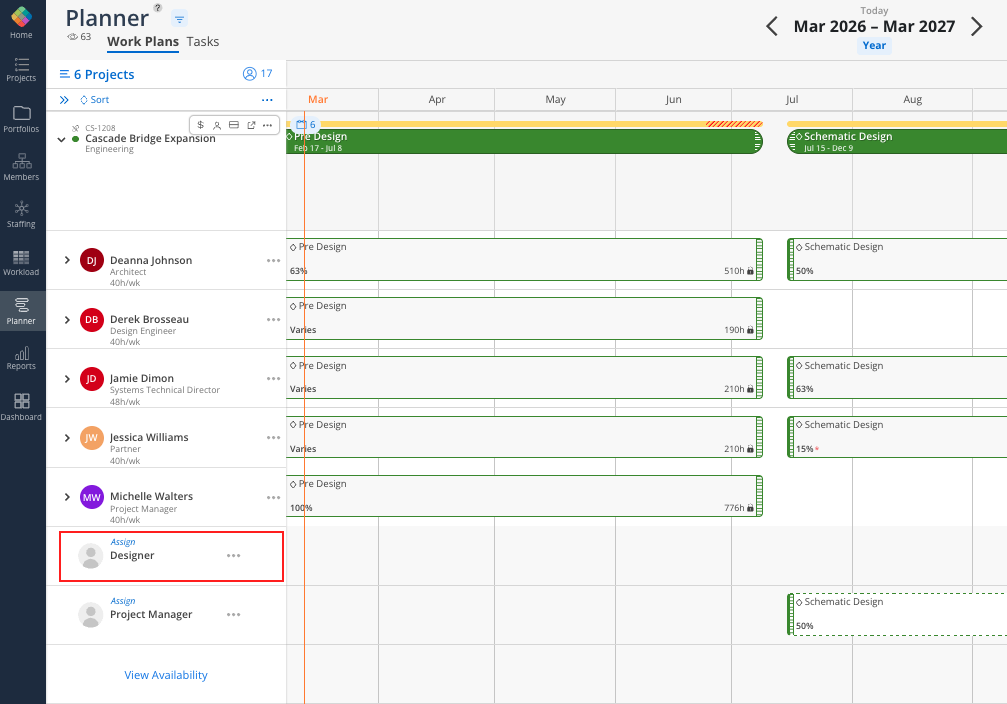The width and height of the screenshot is (1007, 704).
Task: Go to previous date range arrow
Action: pos(772,26)
